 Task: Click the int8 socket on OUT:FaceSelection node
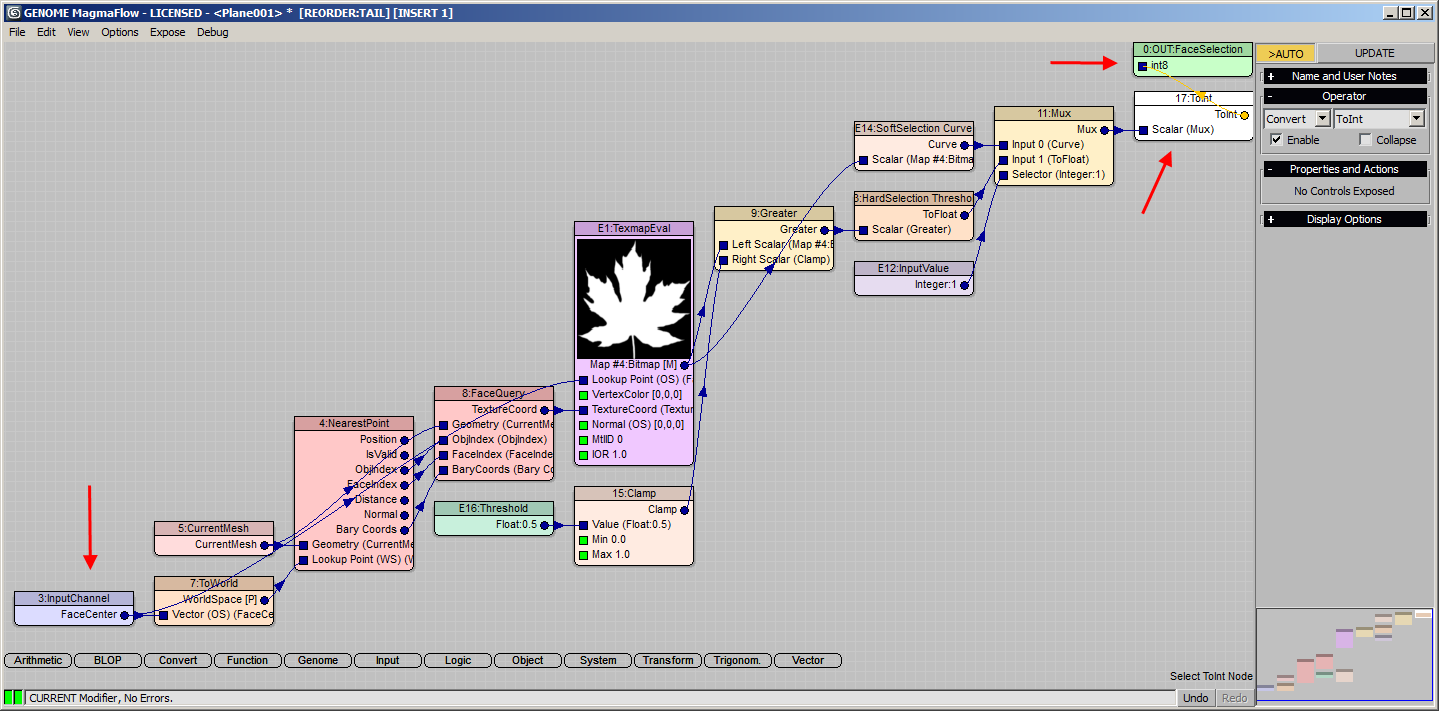pyautogui.click(x=1141, y=65)
